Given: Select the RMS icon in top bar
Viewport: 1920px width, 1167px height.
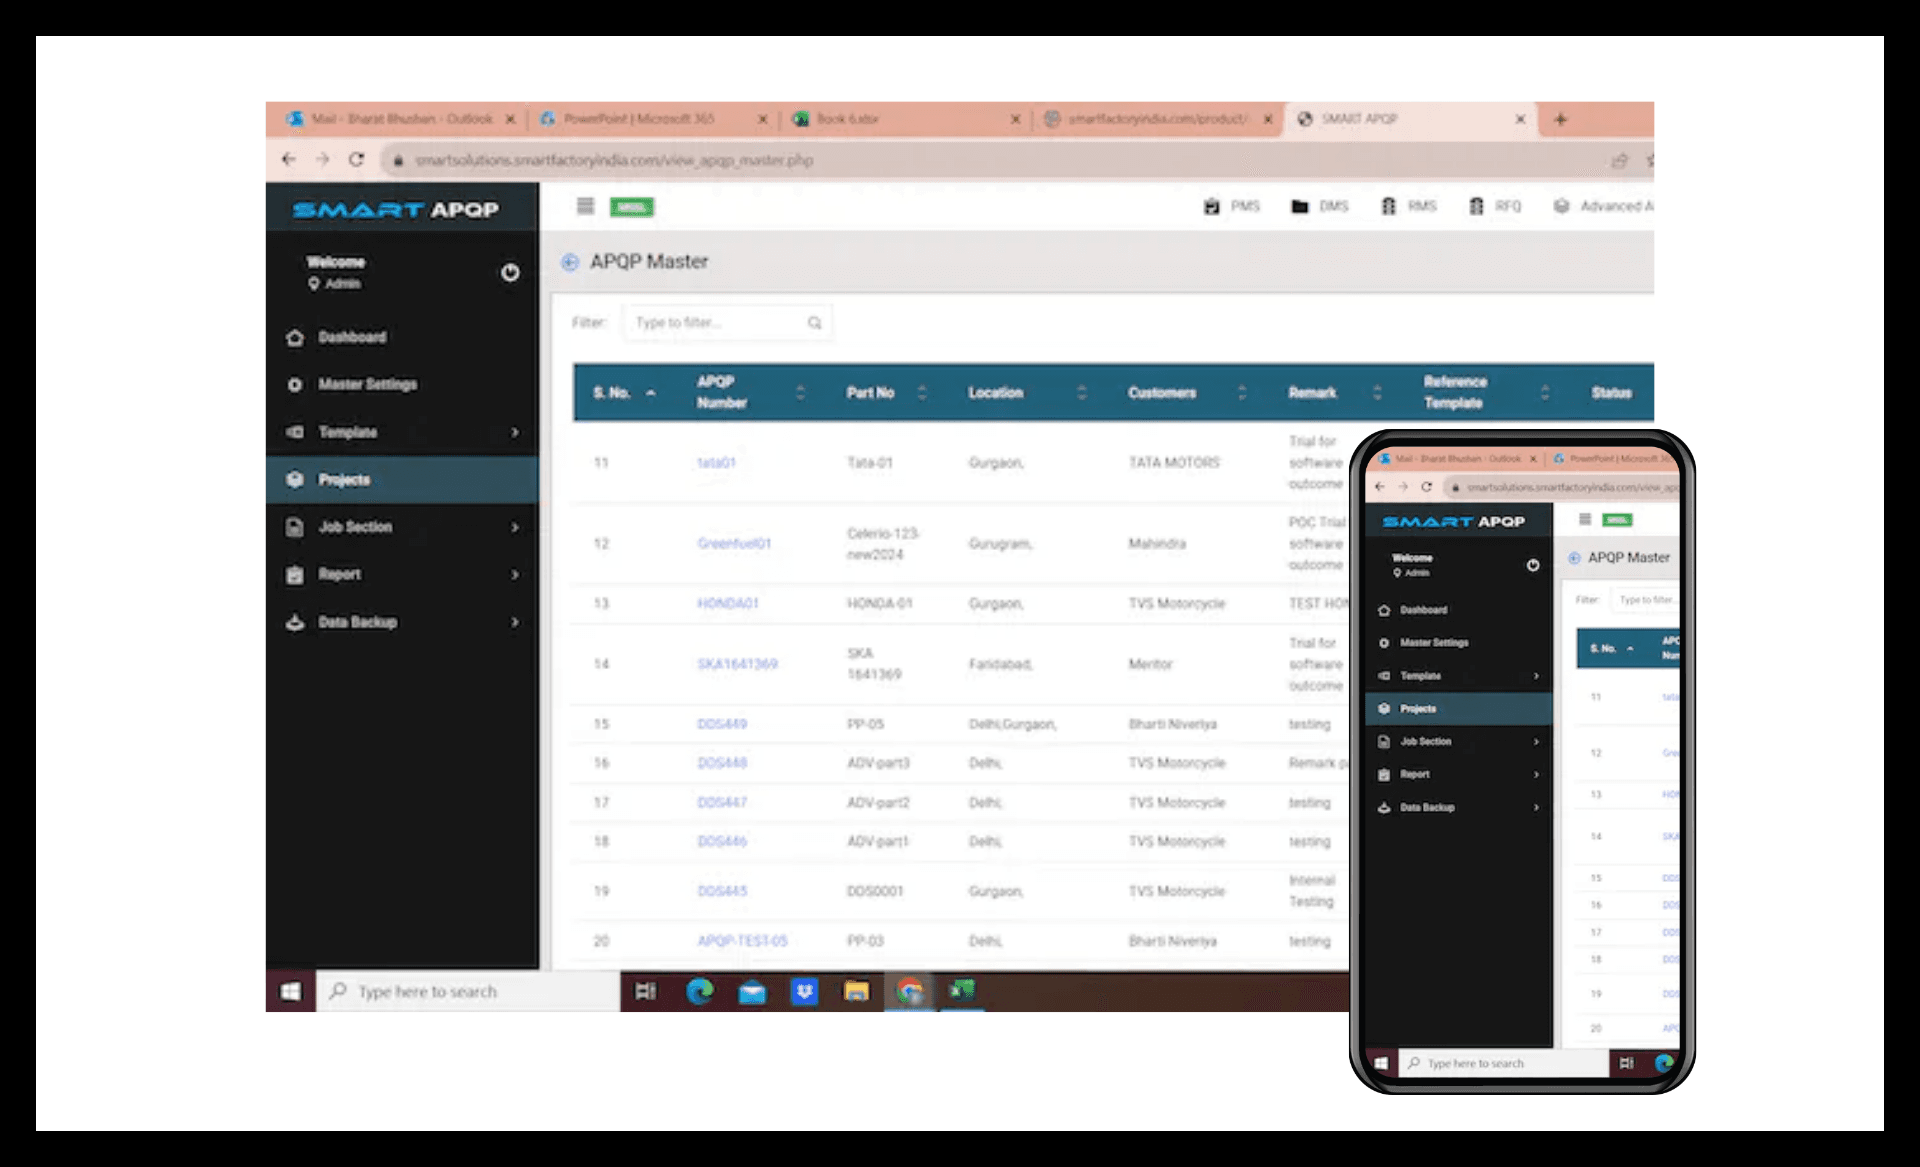Looking at the screenshot, I should pos(1389,206).
